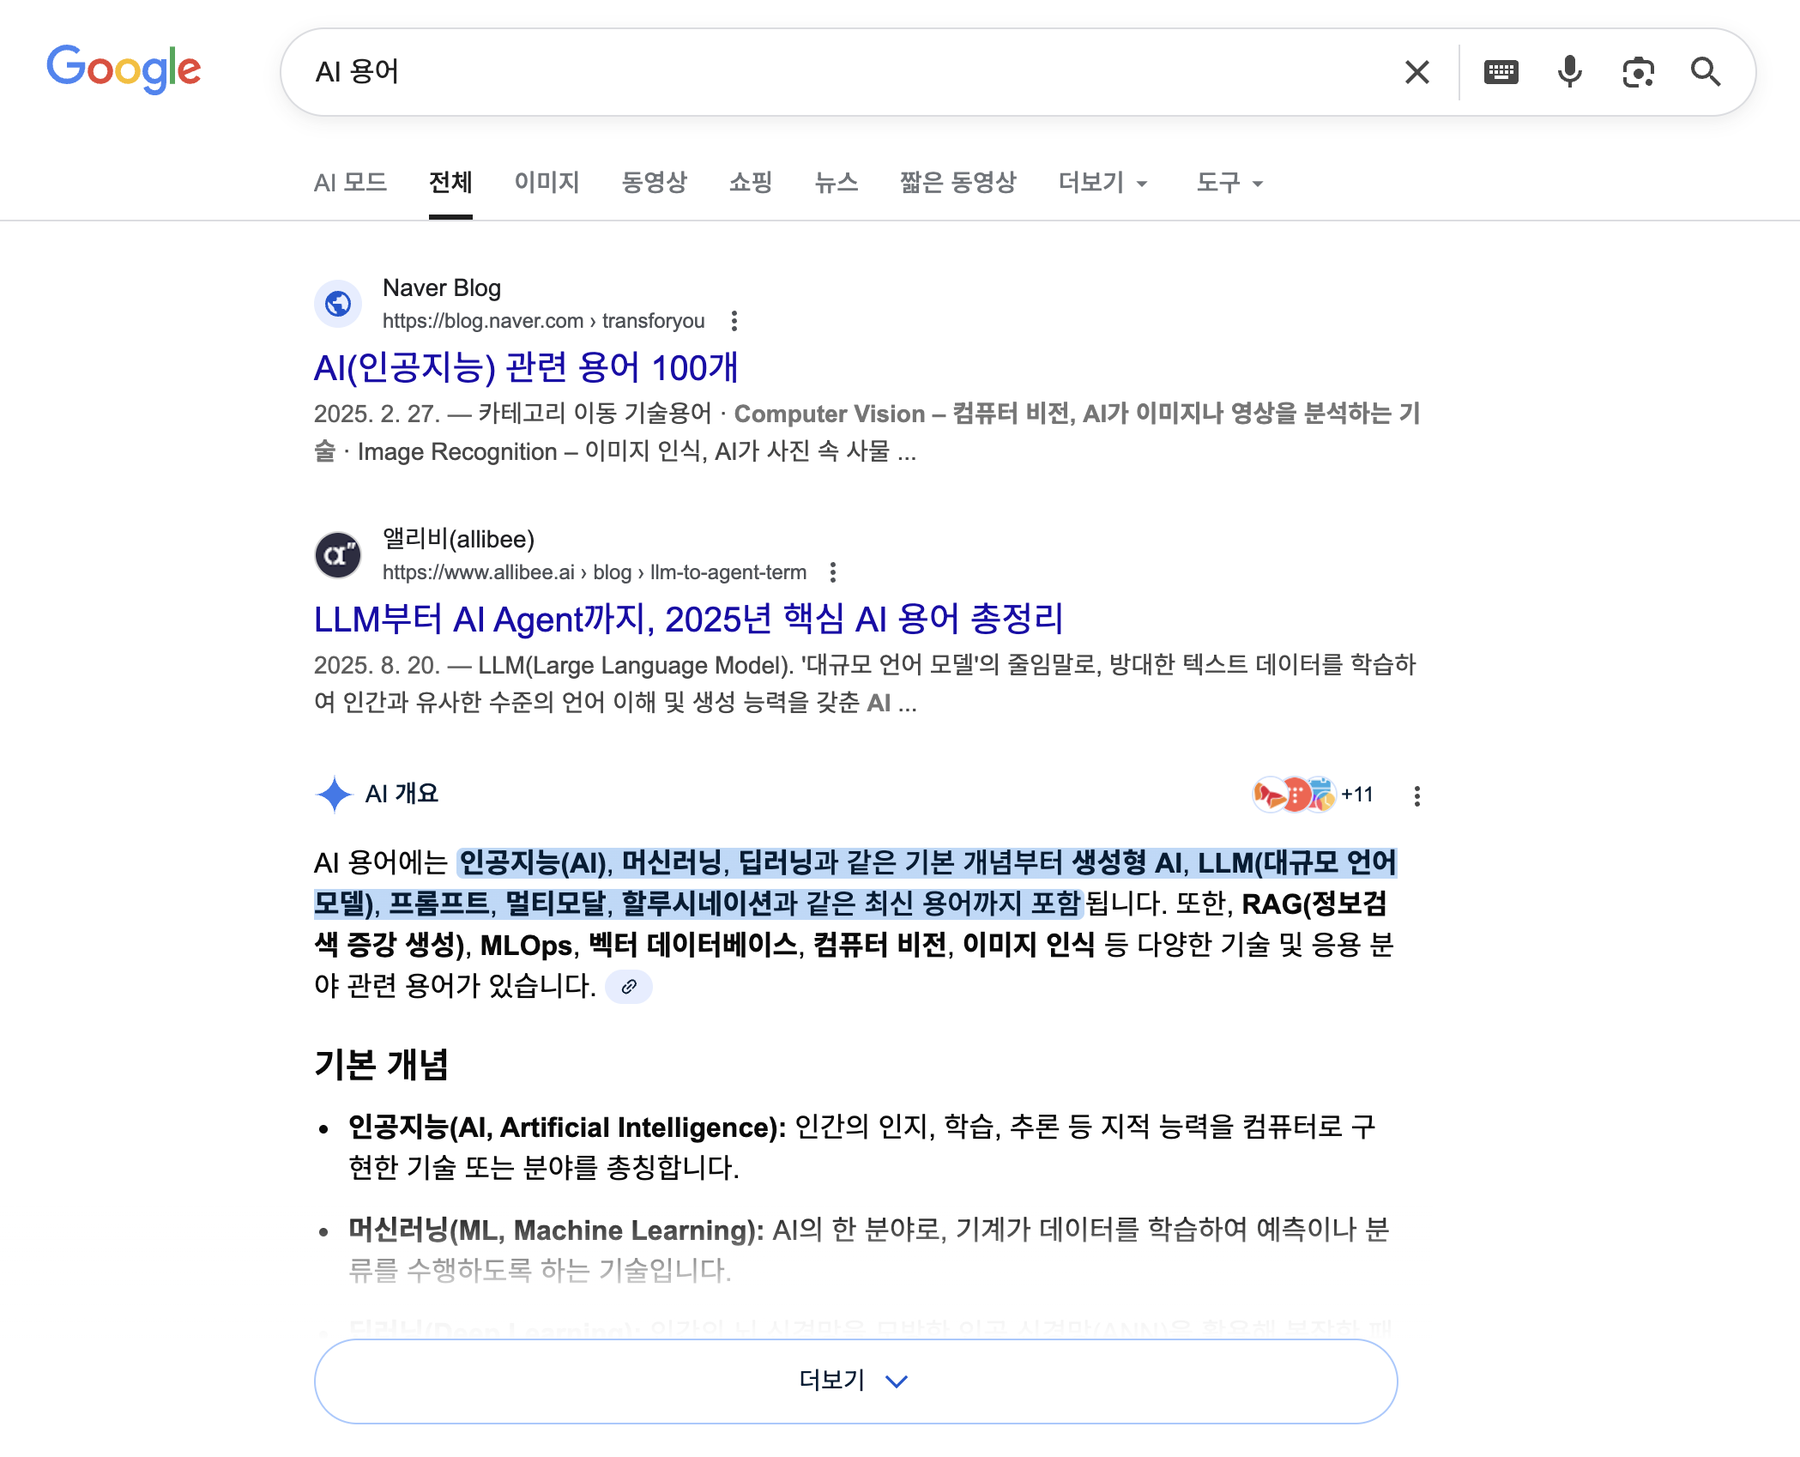Open three-dot menu on AI 개요 section
This screenshot has height=1457, width=1800.
(1417, 794)
